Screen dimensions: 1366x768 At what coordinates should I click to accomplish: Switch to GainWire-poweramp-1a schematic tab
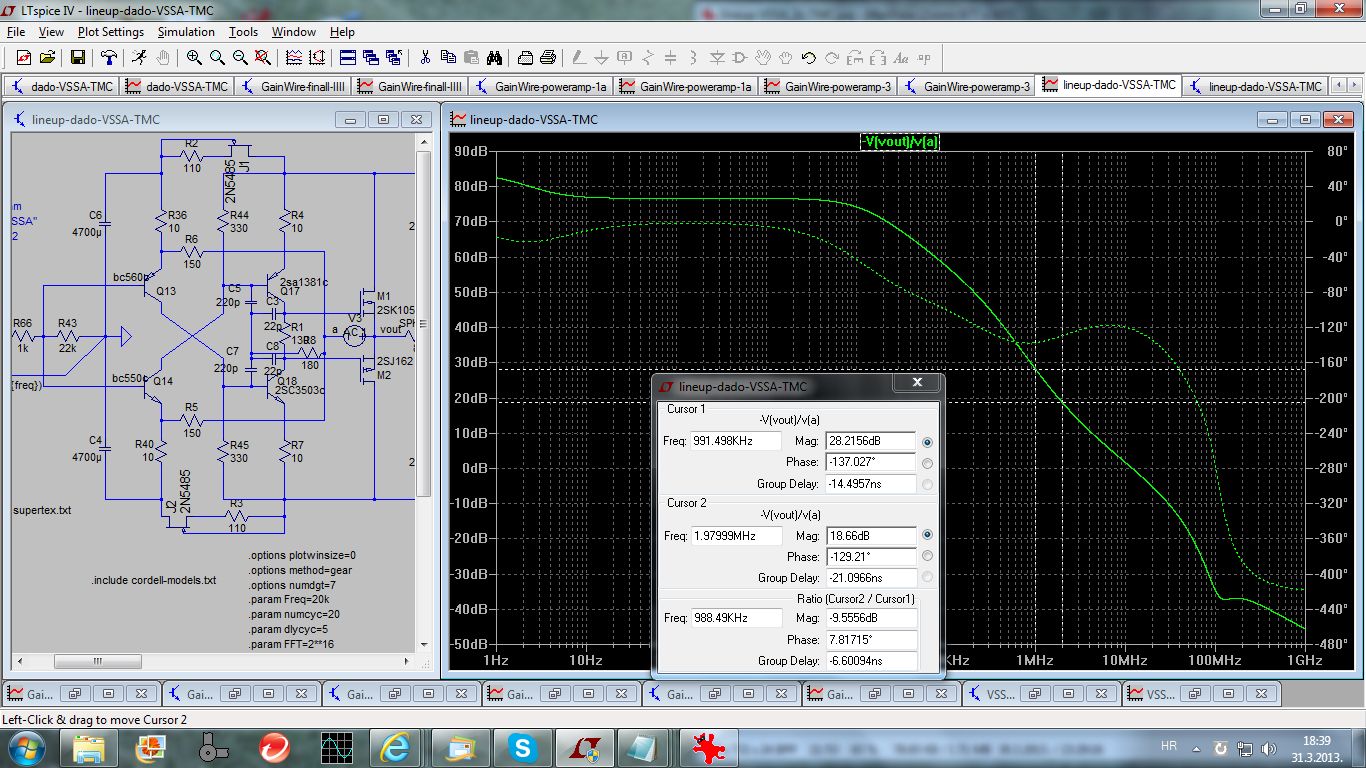[x=540, y=87]
